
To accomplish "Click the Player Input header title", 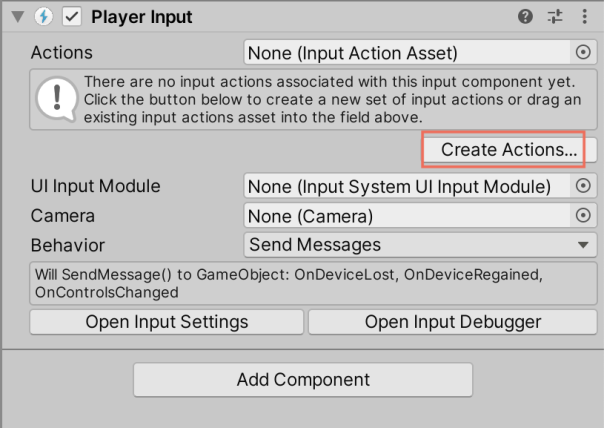I will tap(142, 17).
